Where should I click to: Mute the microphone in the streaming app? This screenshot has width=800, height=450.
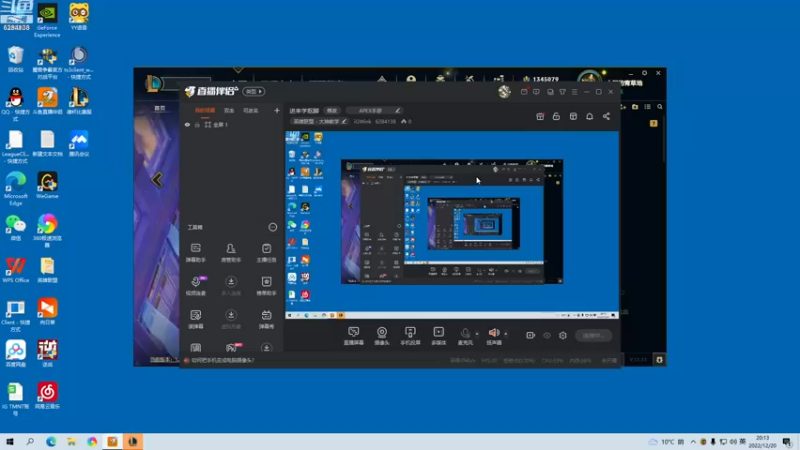[465, 334]
